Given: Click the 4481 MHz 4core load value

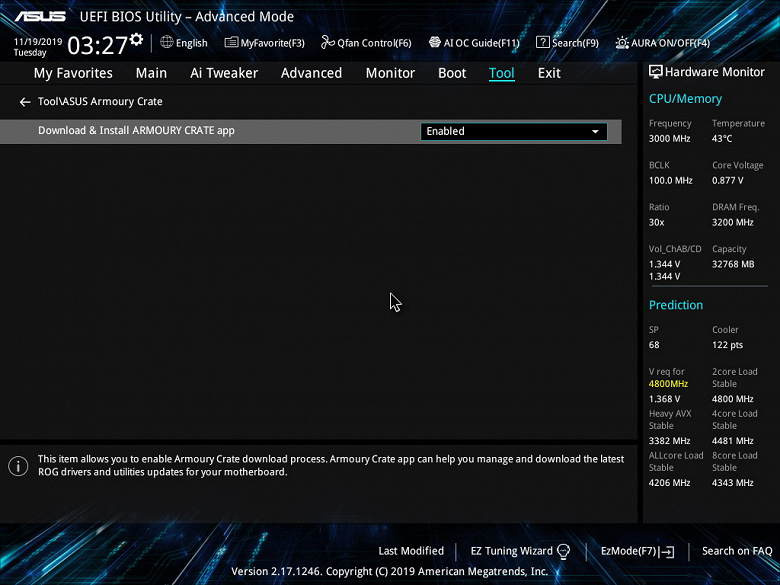Looking at the screenshot, I should [x=732, y=441].
